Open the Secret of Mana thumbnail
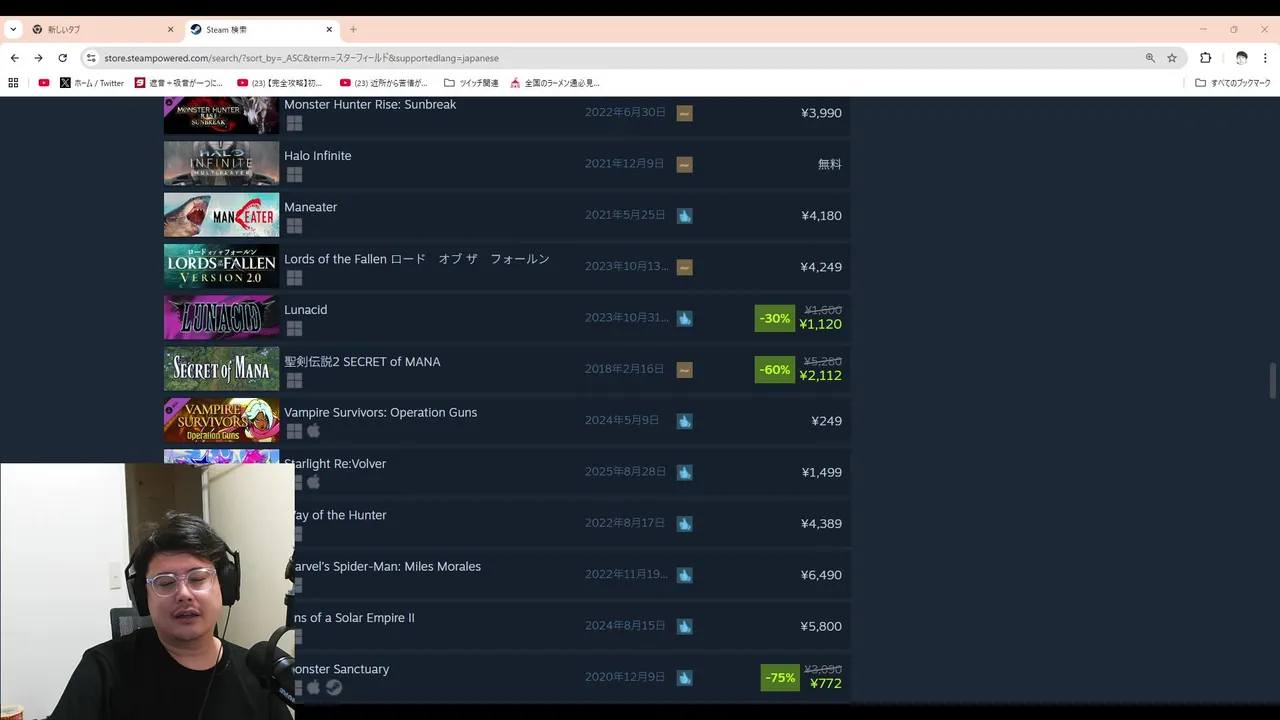The height and width of the screenshot is (720, 1280). (221, 369)
